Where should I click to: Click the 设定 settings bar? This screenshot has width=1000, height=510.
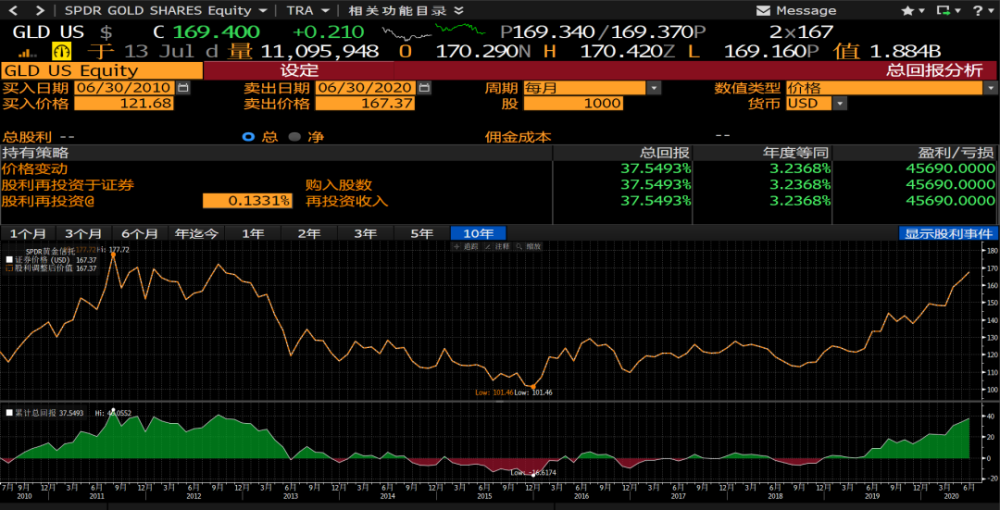point(299,71)
